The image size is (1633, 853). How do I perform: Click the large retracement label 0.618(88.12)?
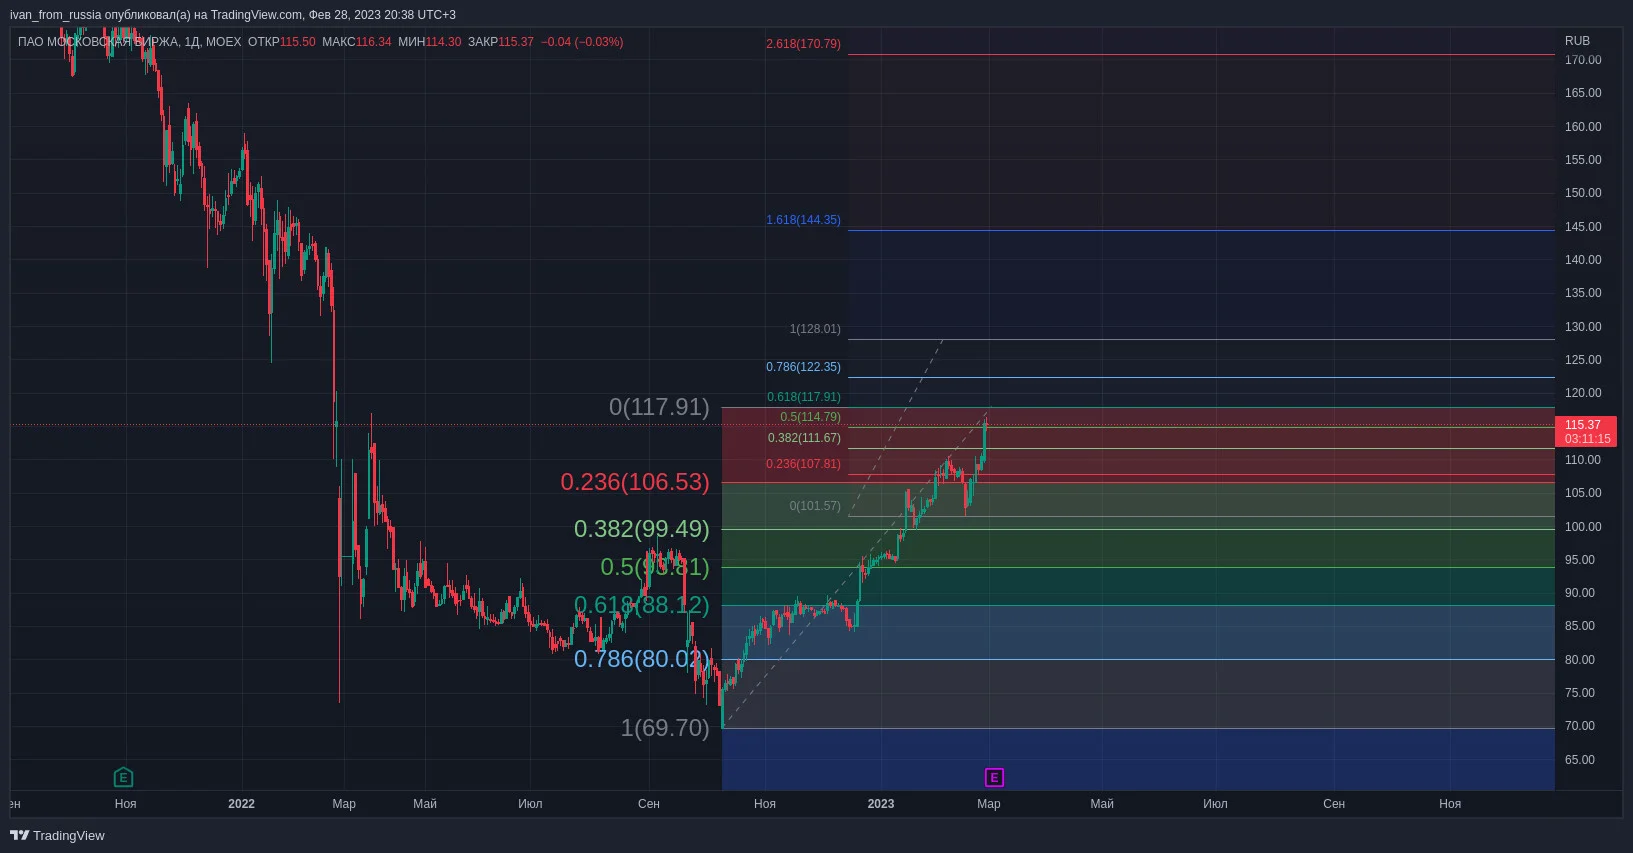click(x=642, y=605)
